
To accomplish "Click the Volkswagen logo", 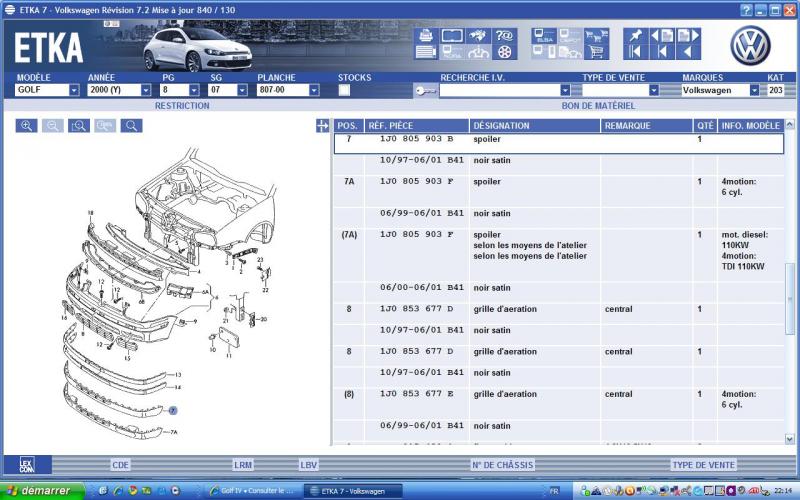I will pos(750,45).
